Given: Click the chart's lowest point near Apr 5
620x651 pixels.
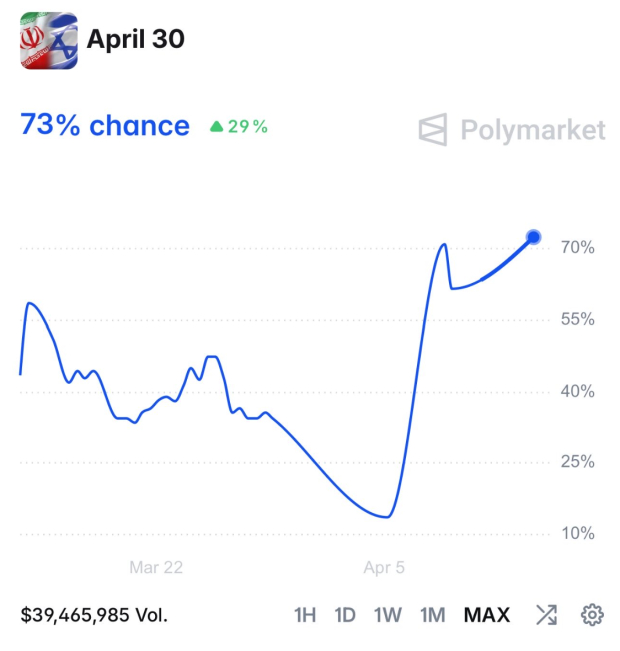Looking at the screenshot, I should coord(386,517).
